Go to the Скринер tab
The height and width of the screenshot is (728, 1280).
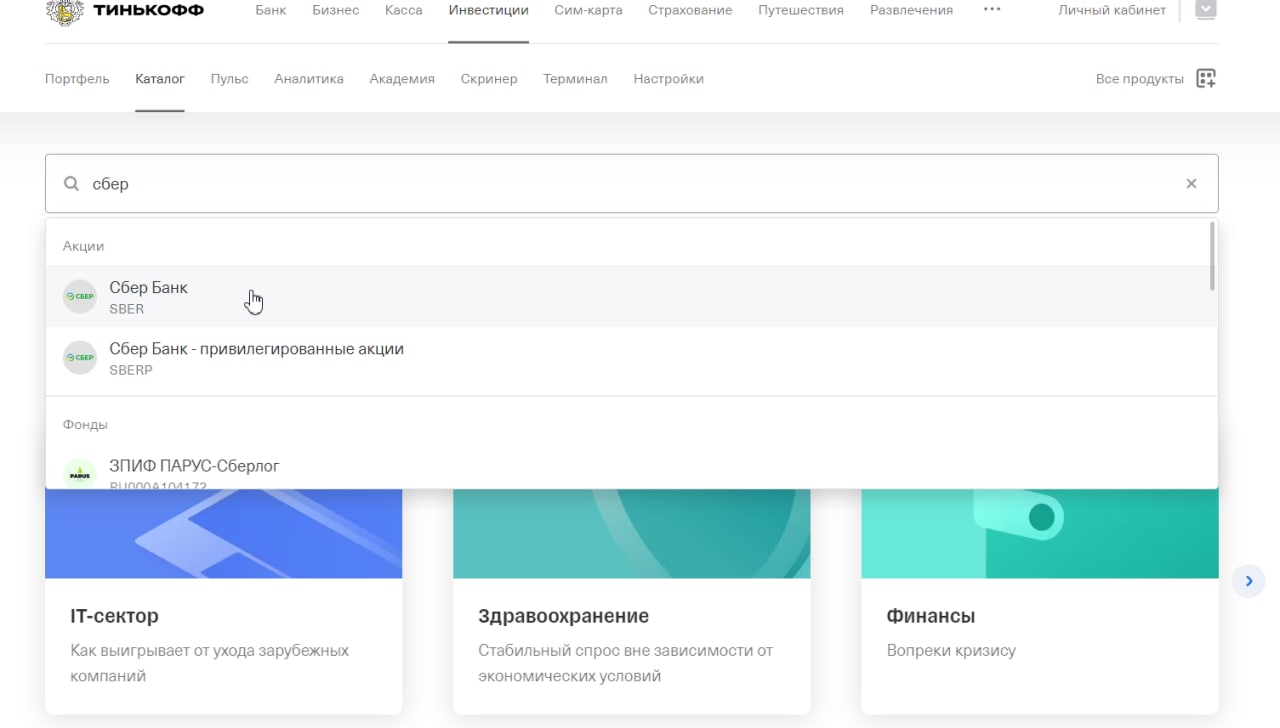pos(489,79)
